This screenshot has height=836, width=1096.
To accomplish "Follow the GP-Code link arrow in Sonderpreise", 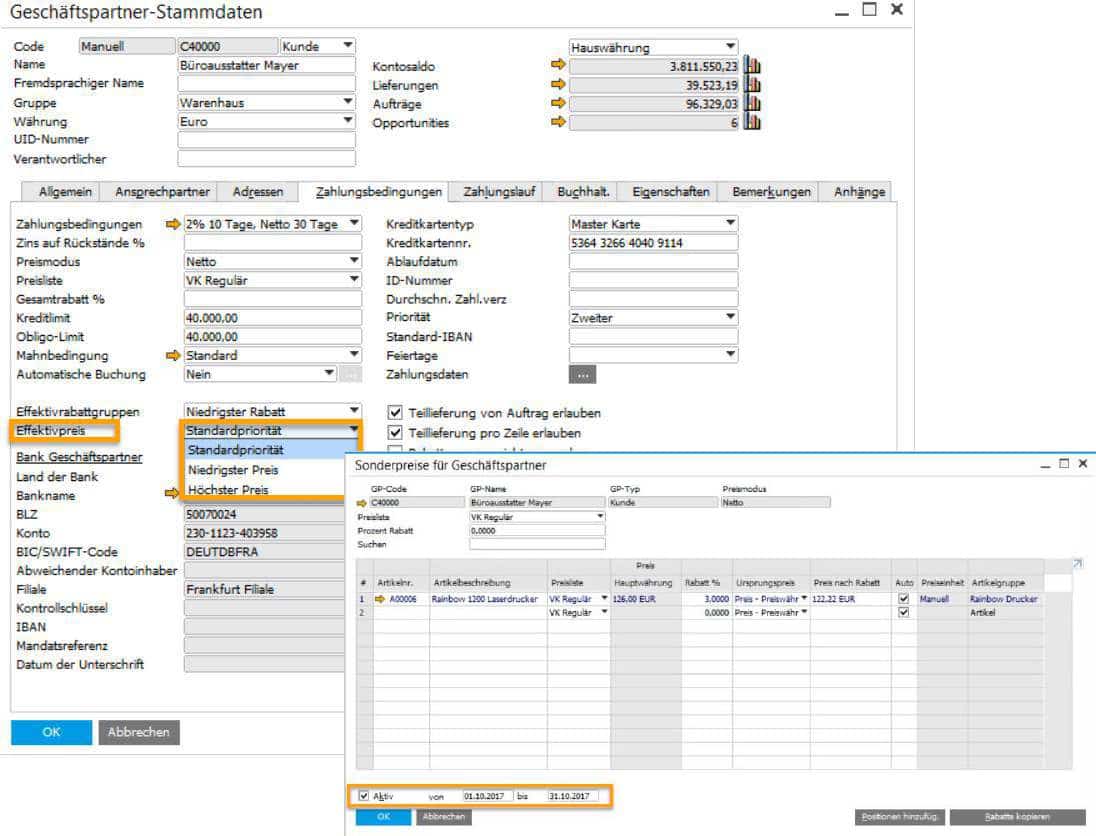I will [361, 503].
